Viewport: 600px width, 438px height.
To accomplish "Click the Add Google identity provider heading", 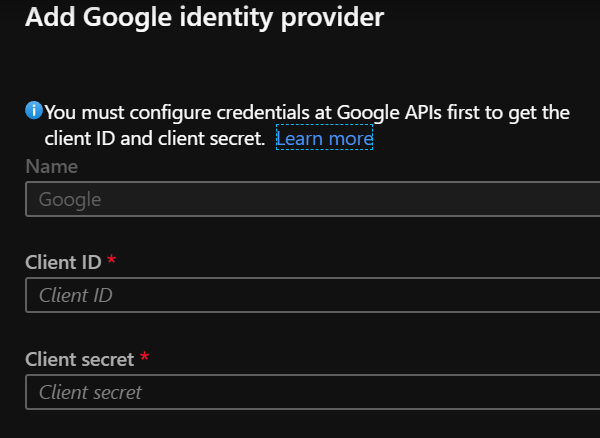I will click(x=204, y=18).
